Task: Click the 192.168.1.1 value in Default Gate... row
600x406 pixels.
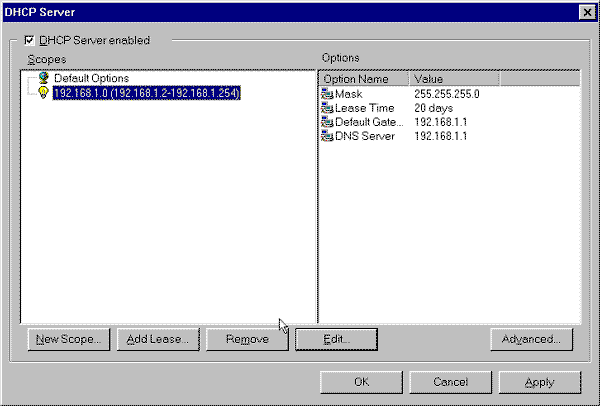Action: 440,122
